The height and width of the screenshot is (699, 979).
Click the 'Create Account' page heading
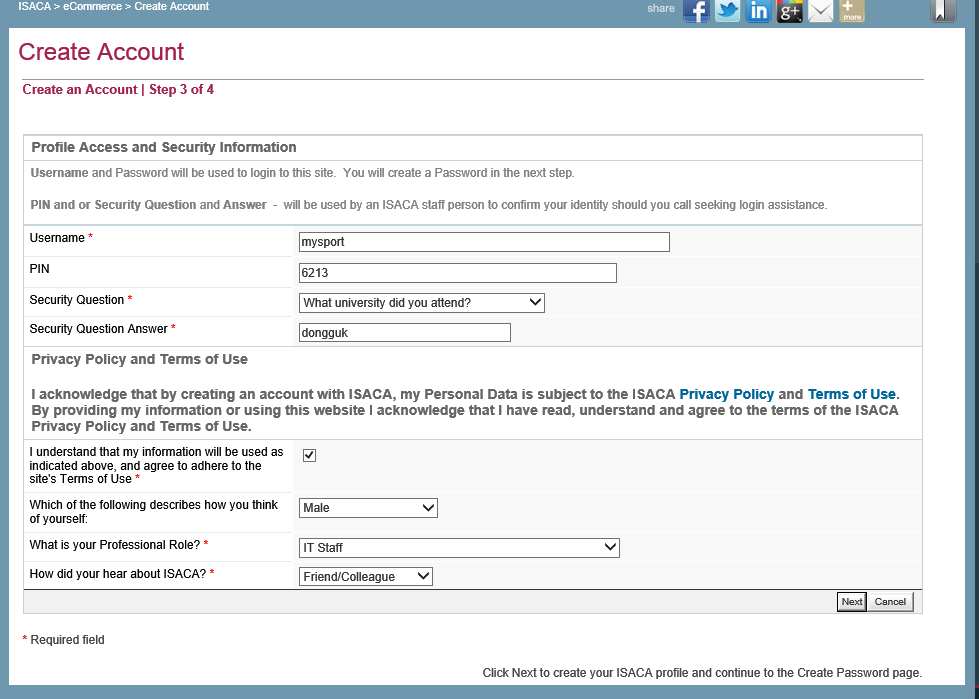[101, 52]
